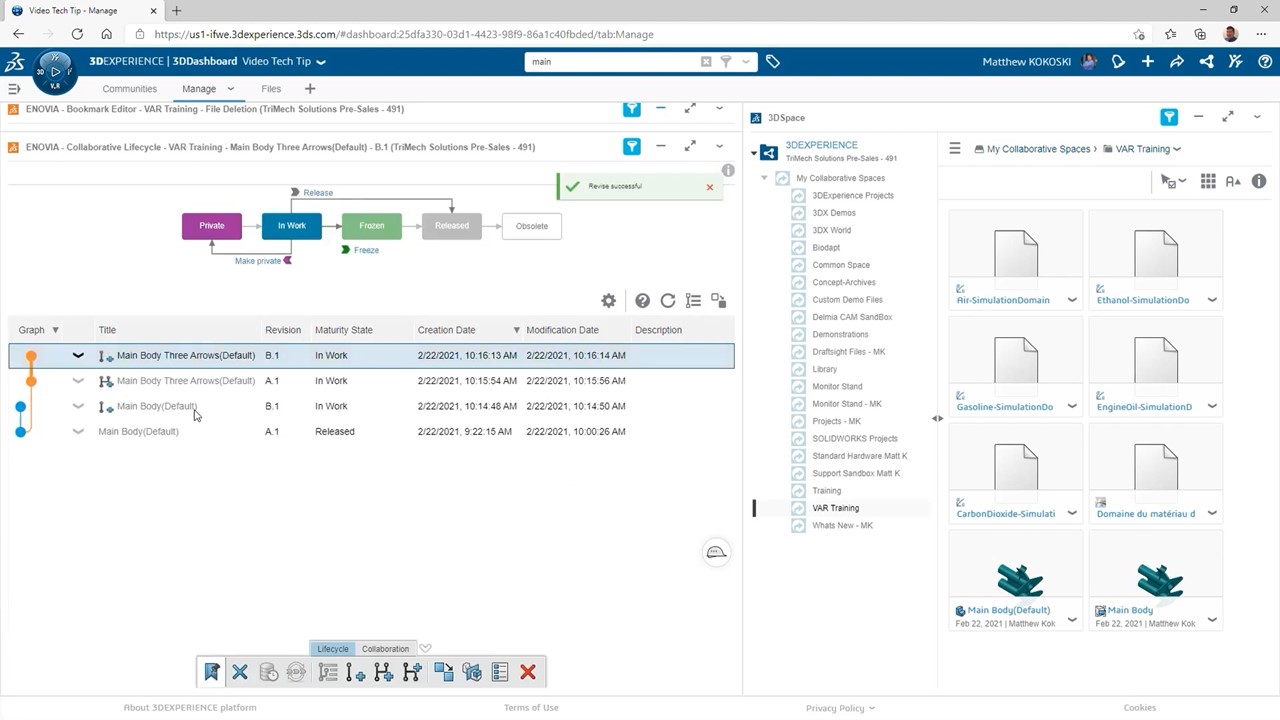The width and height of the screenshot is (1280, 720).
Task: Open the 3DSpace widget chevron menu
Action: [1257, 118]
